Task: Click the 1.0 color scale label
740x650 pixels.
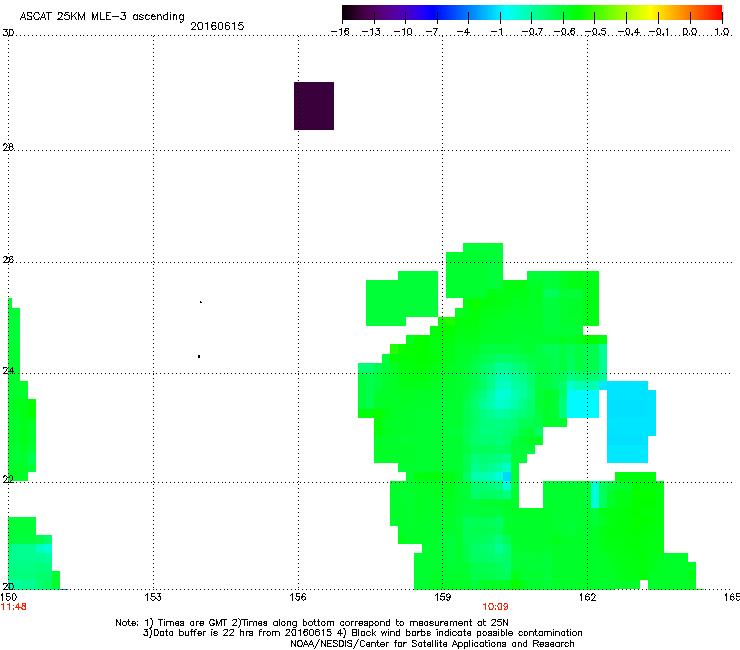Action: point(722,32)
